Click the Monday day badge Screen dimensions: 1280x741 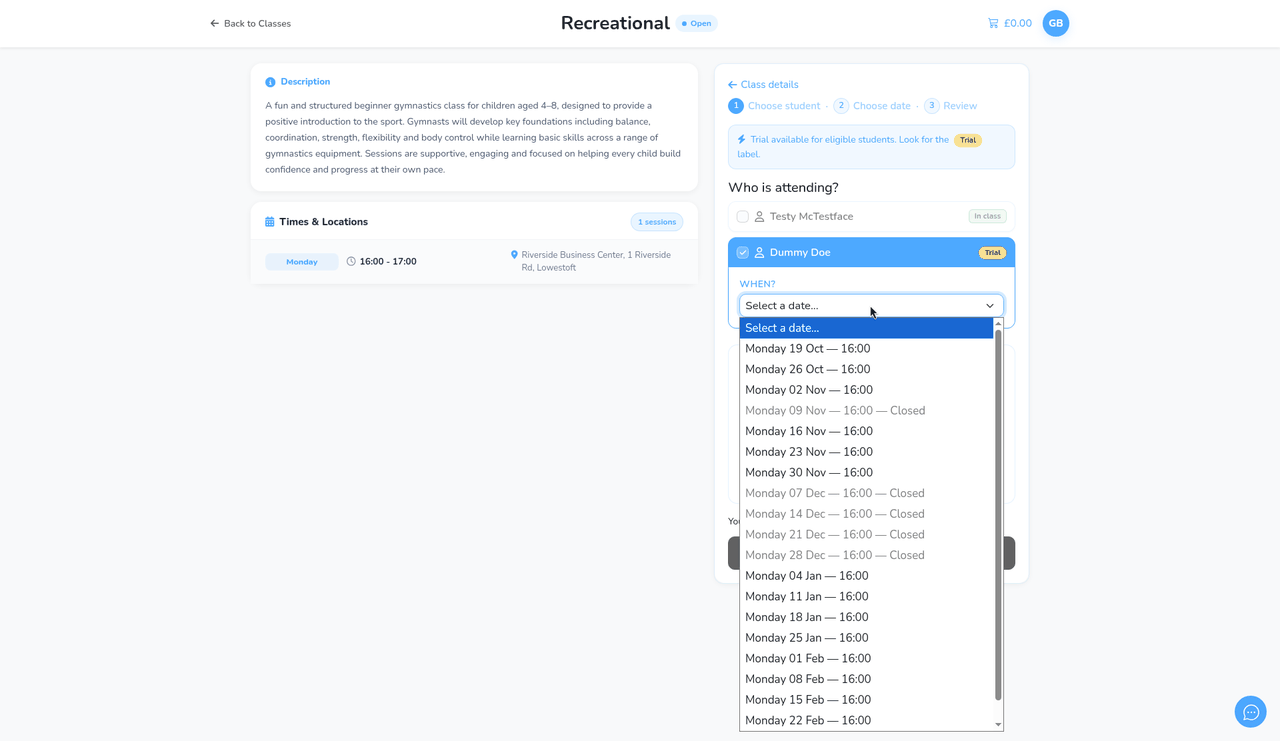(302, 262)
